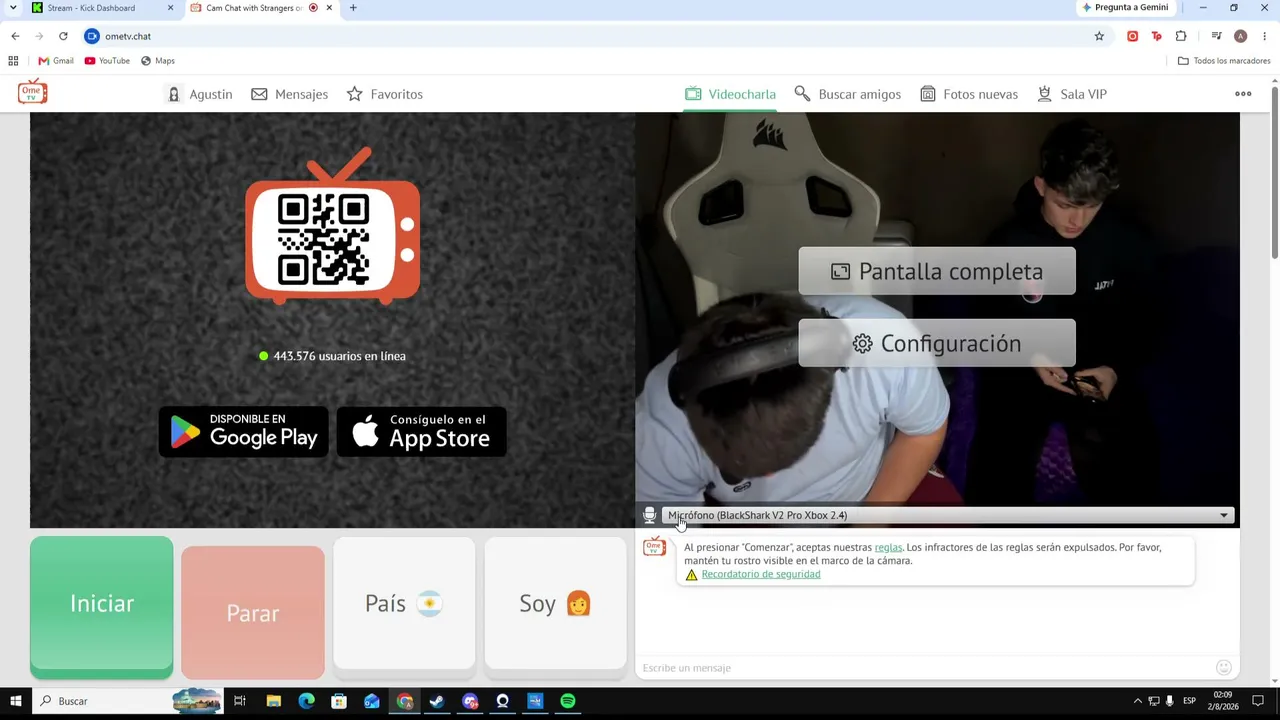Open the media controls toolbar icon
This screenshot has width=1280, height=720.
tap(1216, 36)
